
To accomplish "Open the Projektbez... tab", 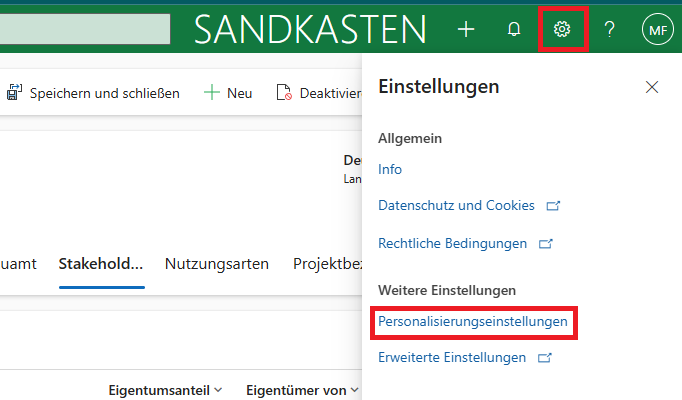I will [x=326, y=264].
